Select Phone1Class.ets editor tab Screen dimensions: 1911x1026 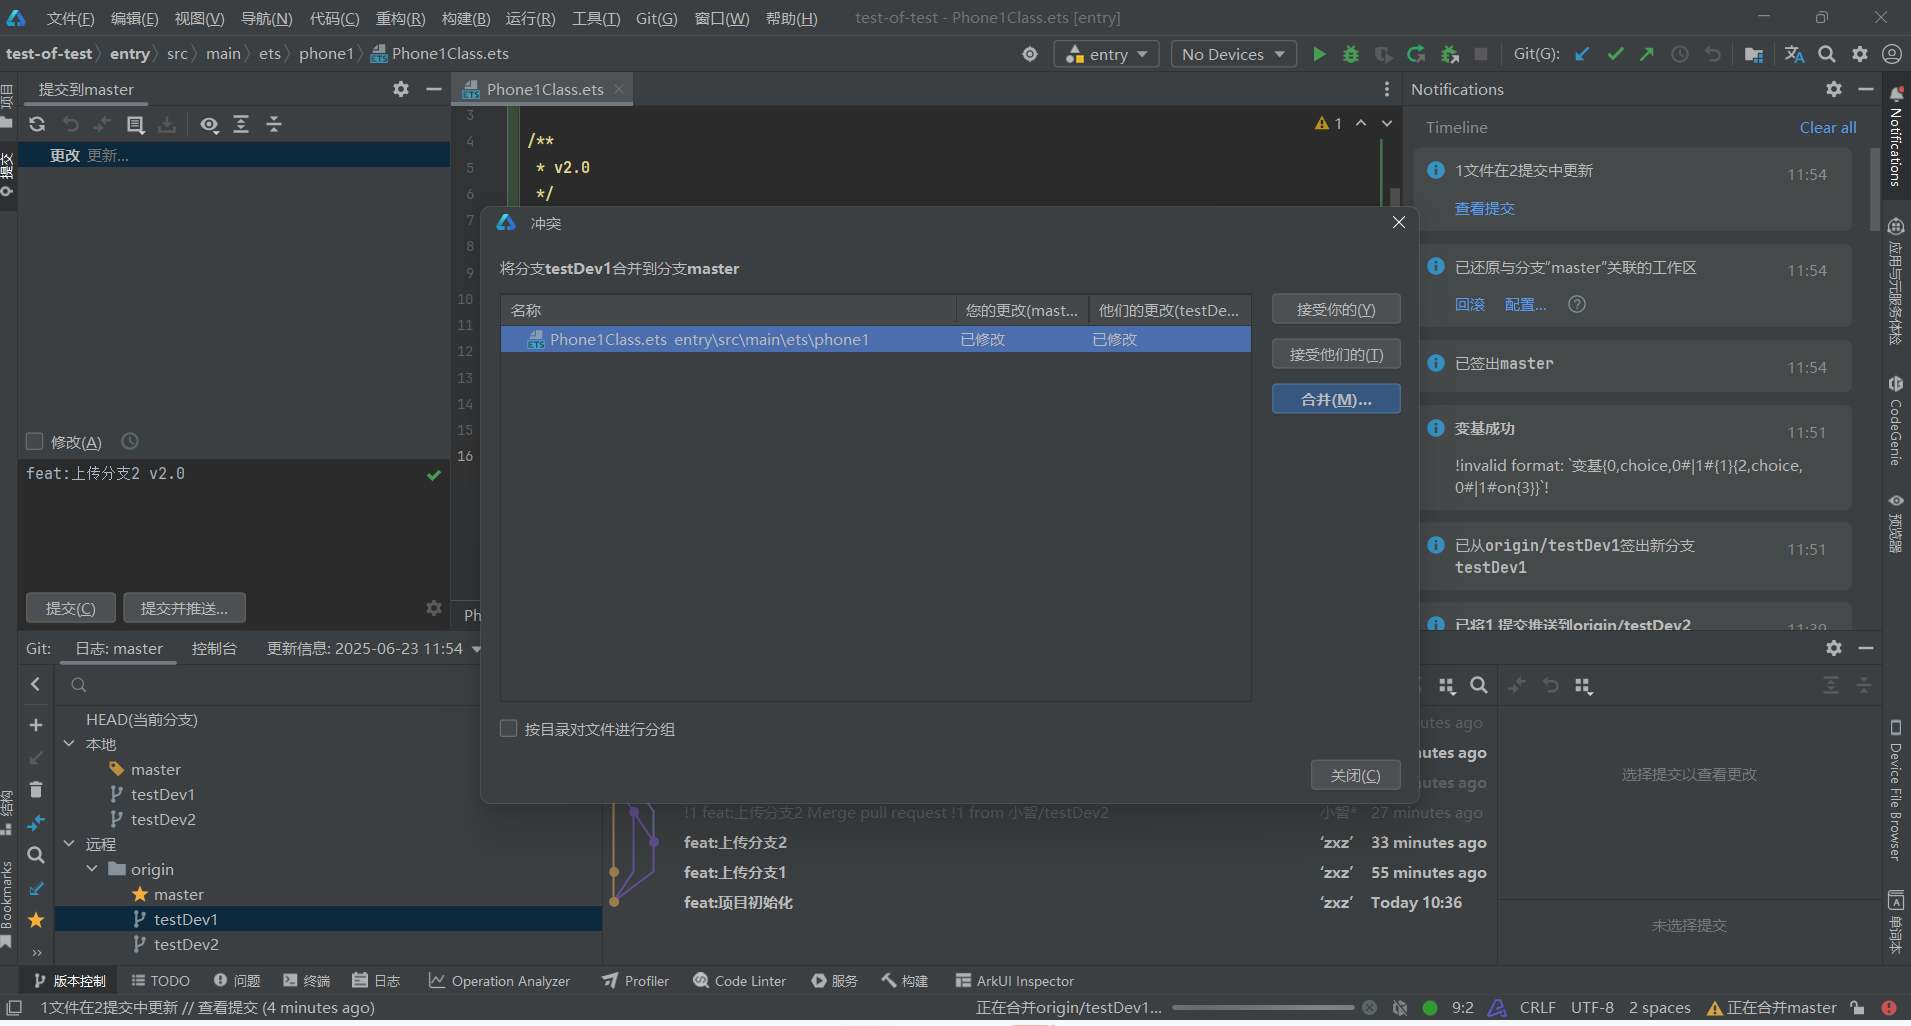coord(544,89)
